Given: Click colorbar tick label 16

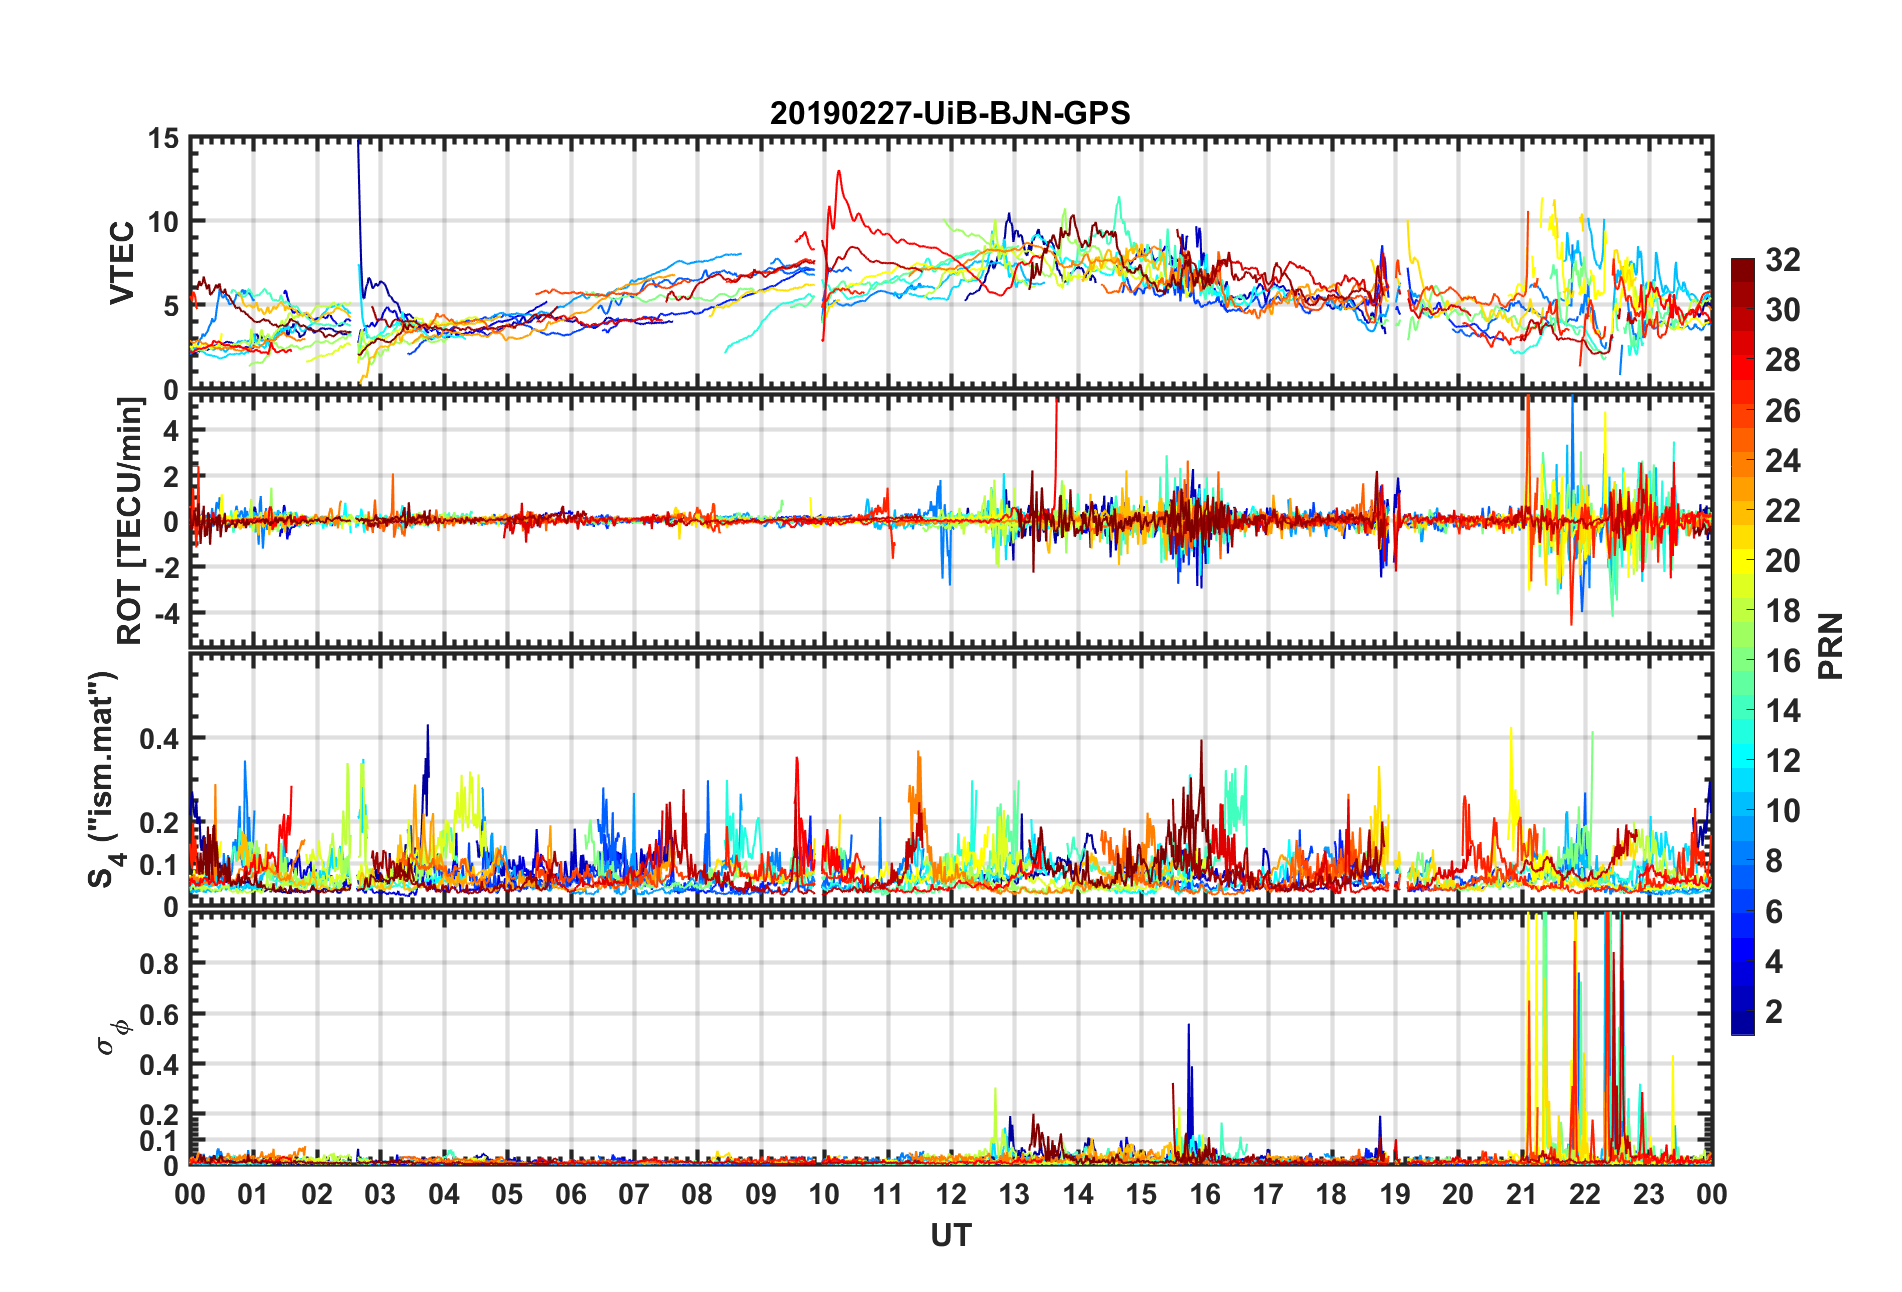Looking at the screenshot, I should (x=1783, y=661).
